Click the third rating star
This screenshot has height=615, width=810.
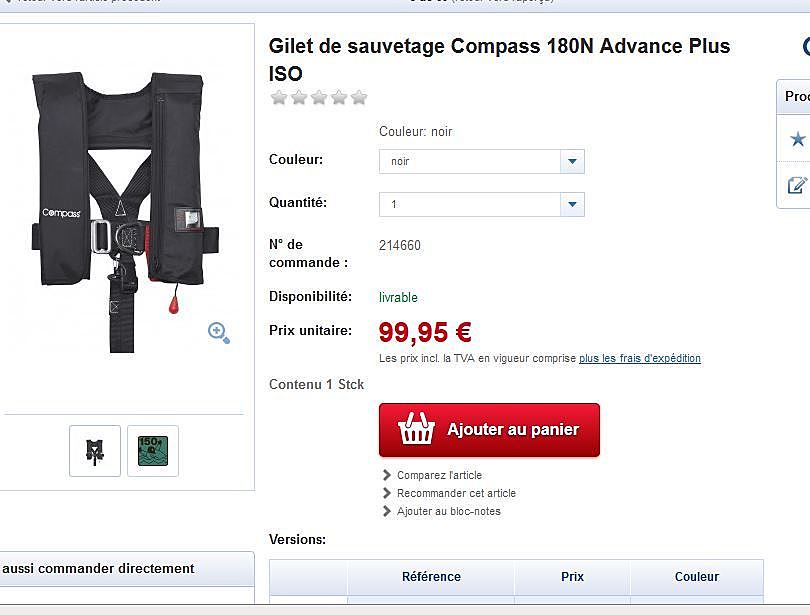[319, 97]
